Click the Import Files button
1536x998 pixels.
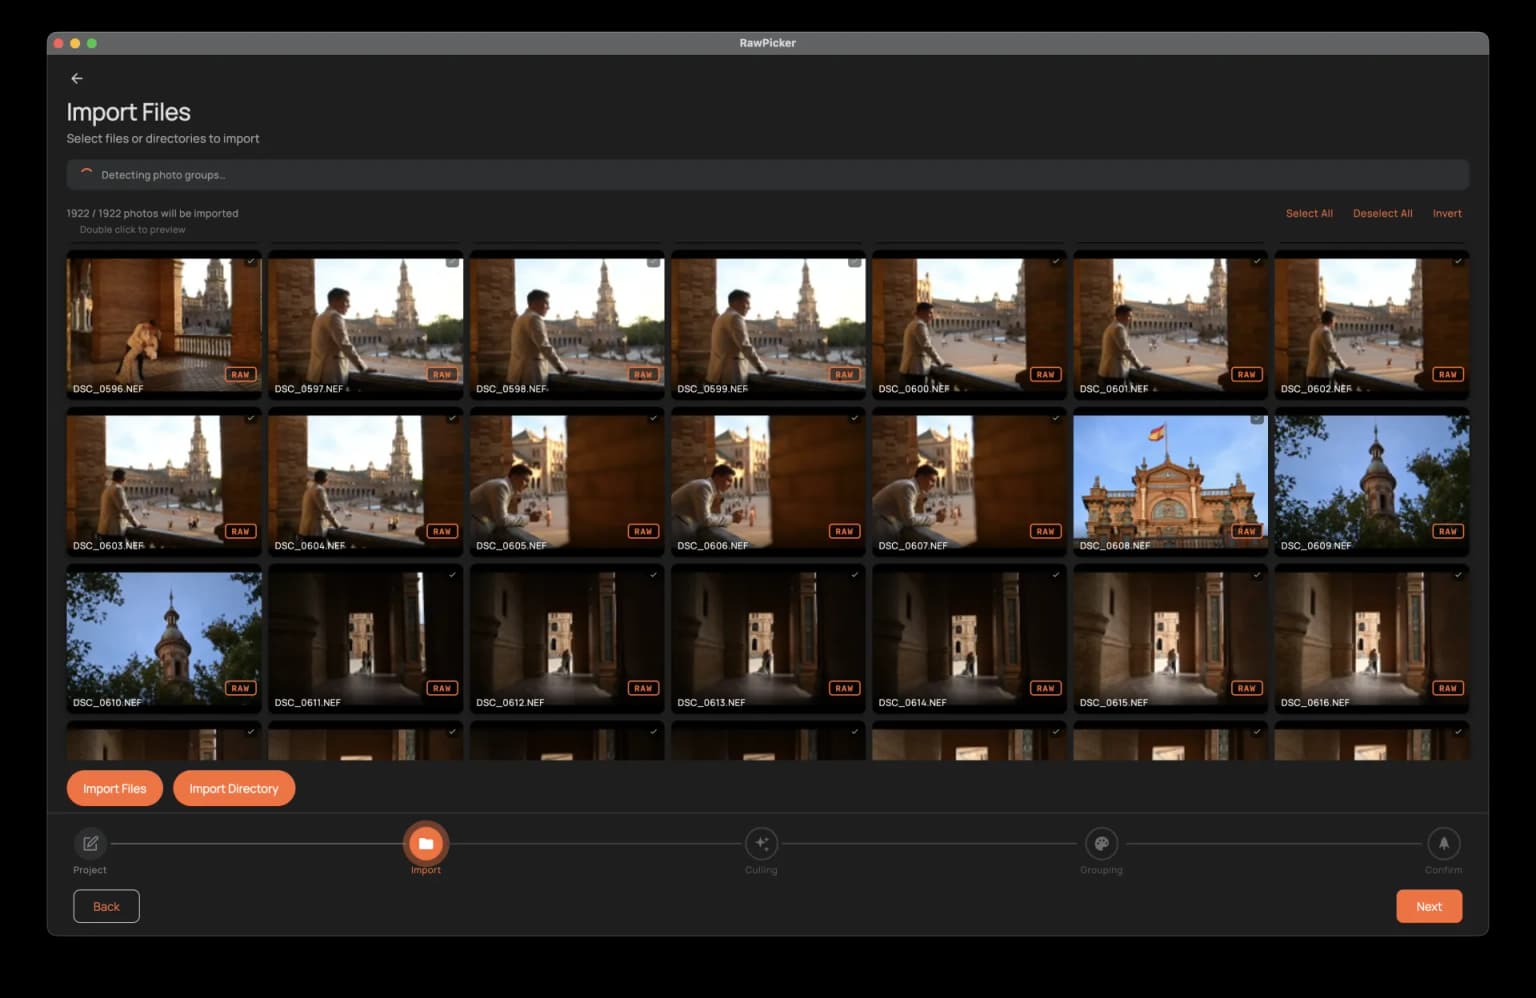tap(115, 788)
